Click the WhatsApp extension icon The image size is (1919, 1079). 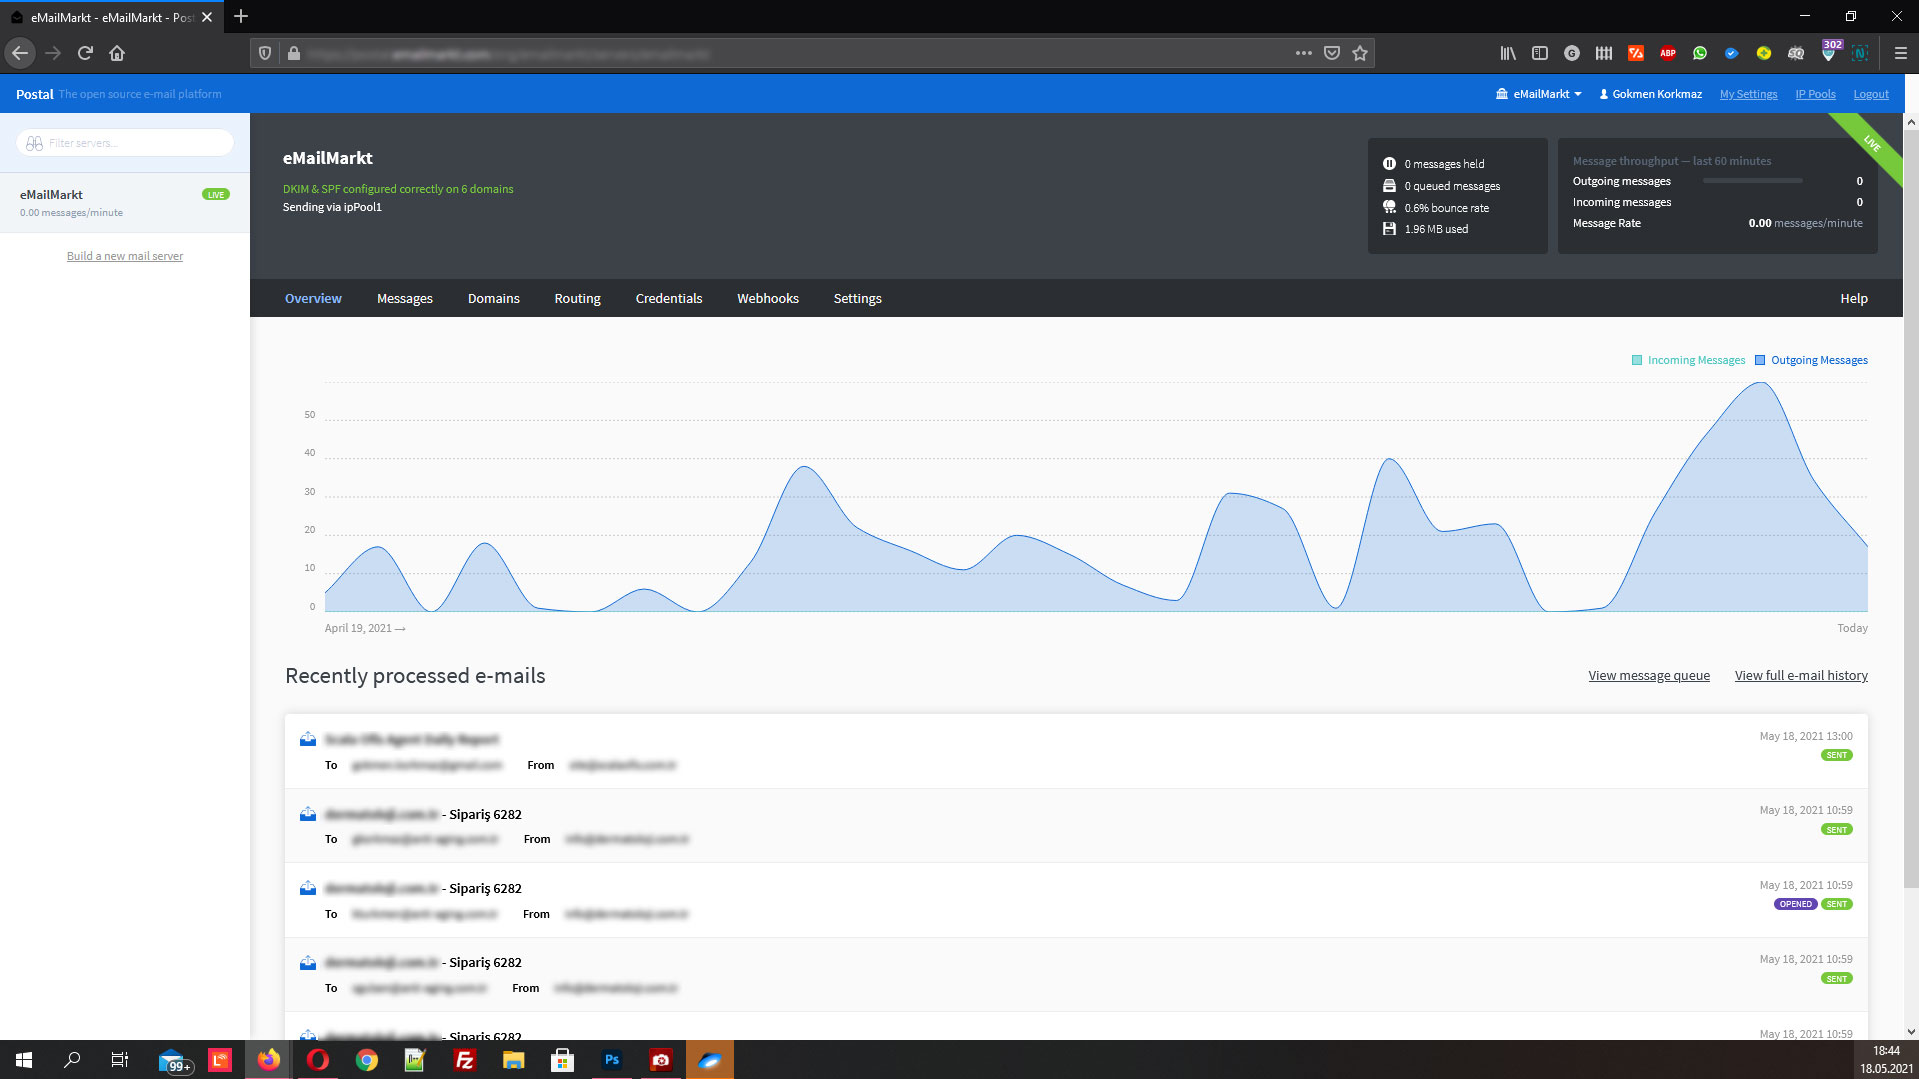[x=1700, y=53]
